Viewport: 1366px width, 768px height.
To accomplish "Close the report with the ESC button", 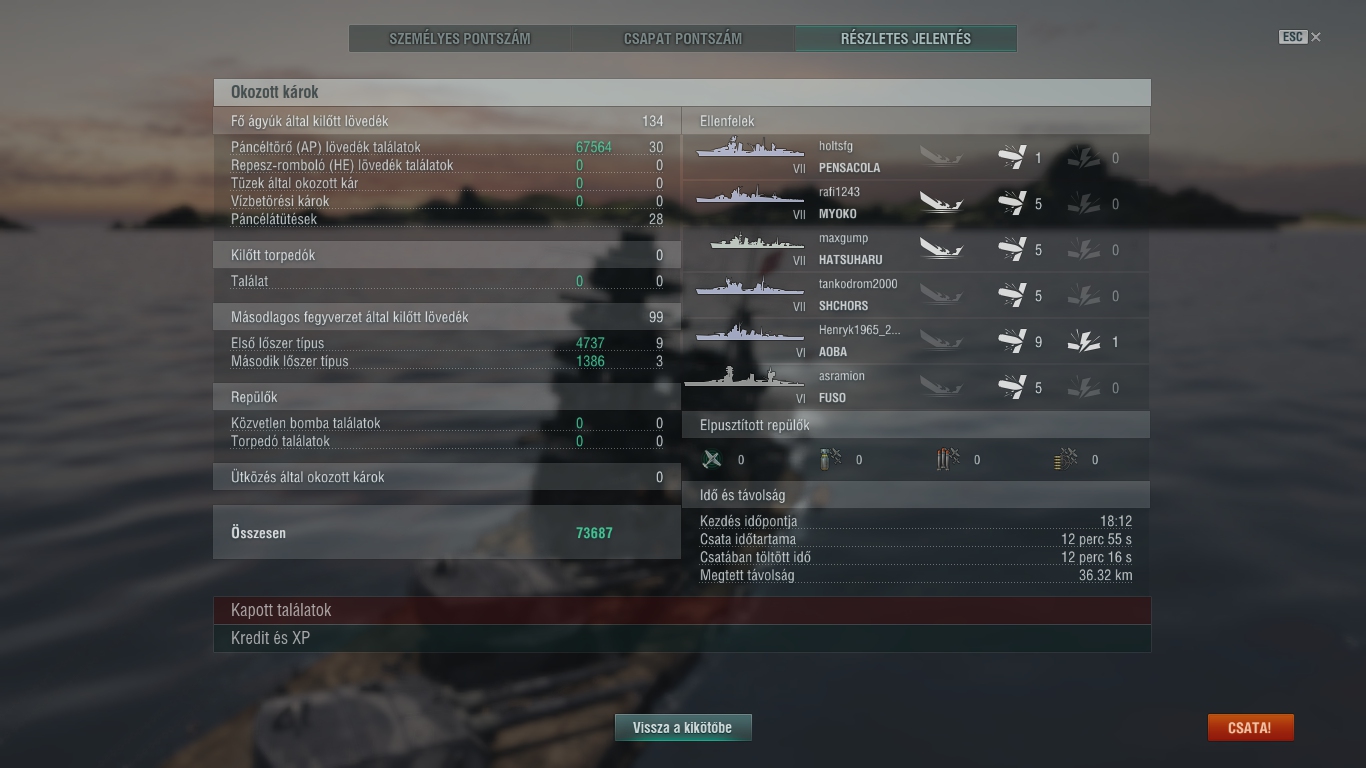I will point(1300,37).
